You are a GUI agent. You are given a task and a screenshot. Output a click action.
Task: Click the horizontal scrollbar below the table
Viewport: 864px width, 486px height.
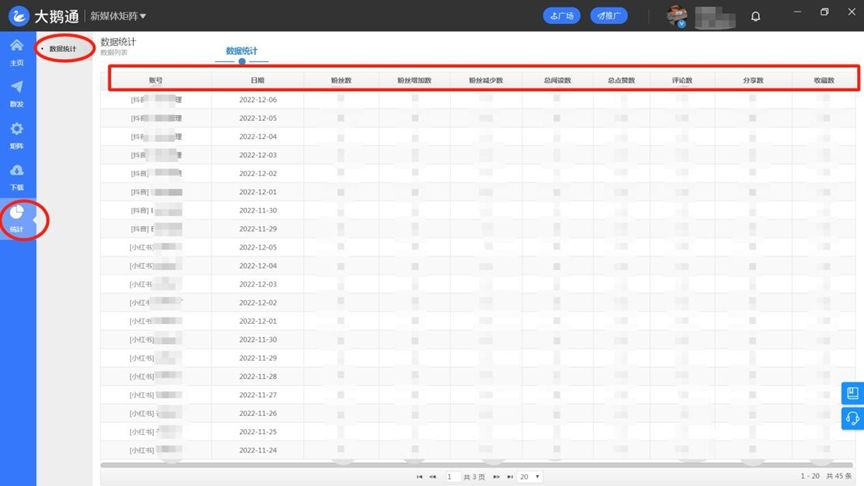[470, 465]
